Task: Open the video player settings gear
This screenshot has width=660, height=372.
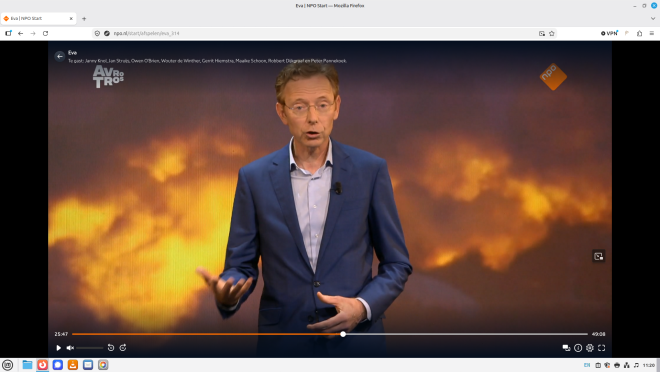Action: [x=590, y=348]
